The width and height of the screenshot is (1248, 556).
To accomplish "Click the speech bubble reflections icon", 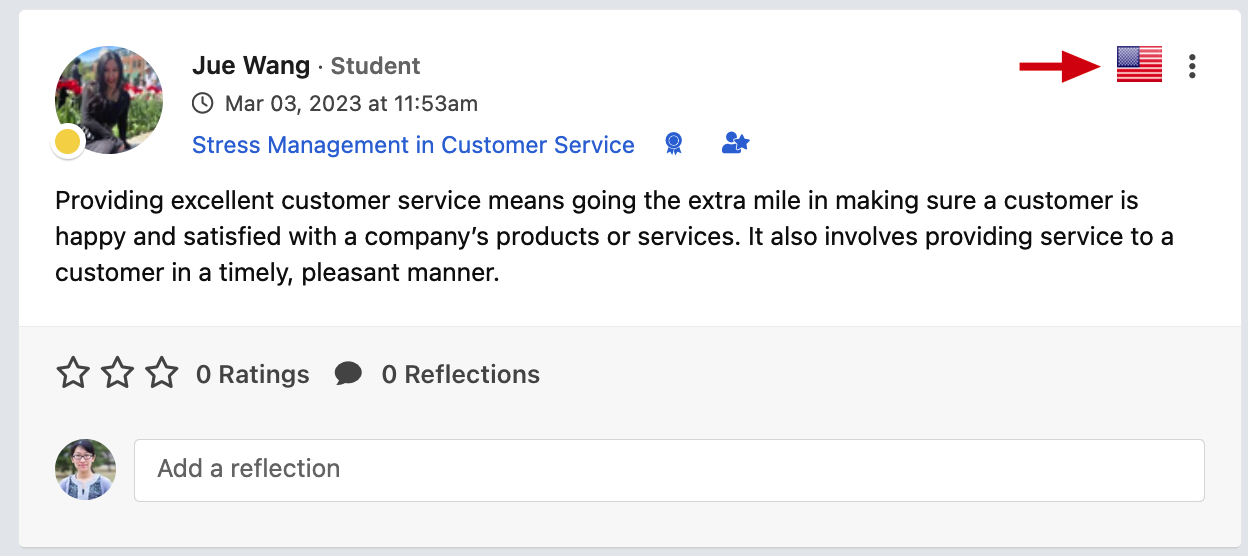I will point(348,374).
